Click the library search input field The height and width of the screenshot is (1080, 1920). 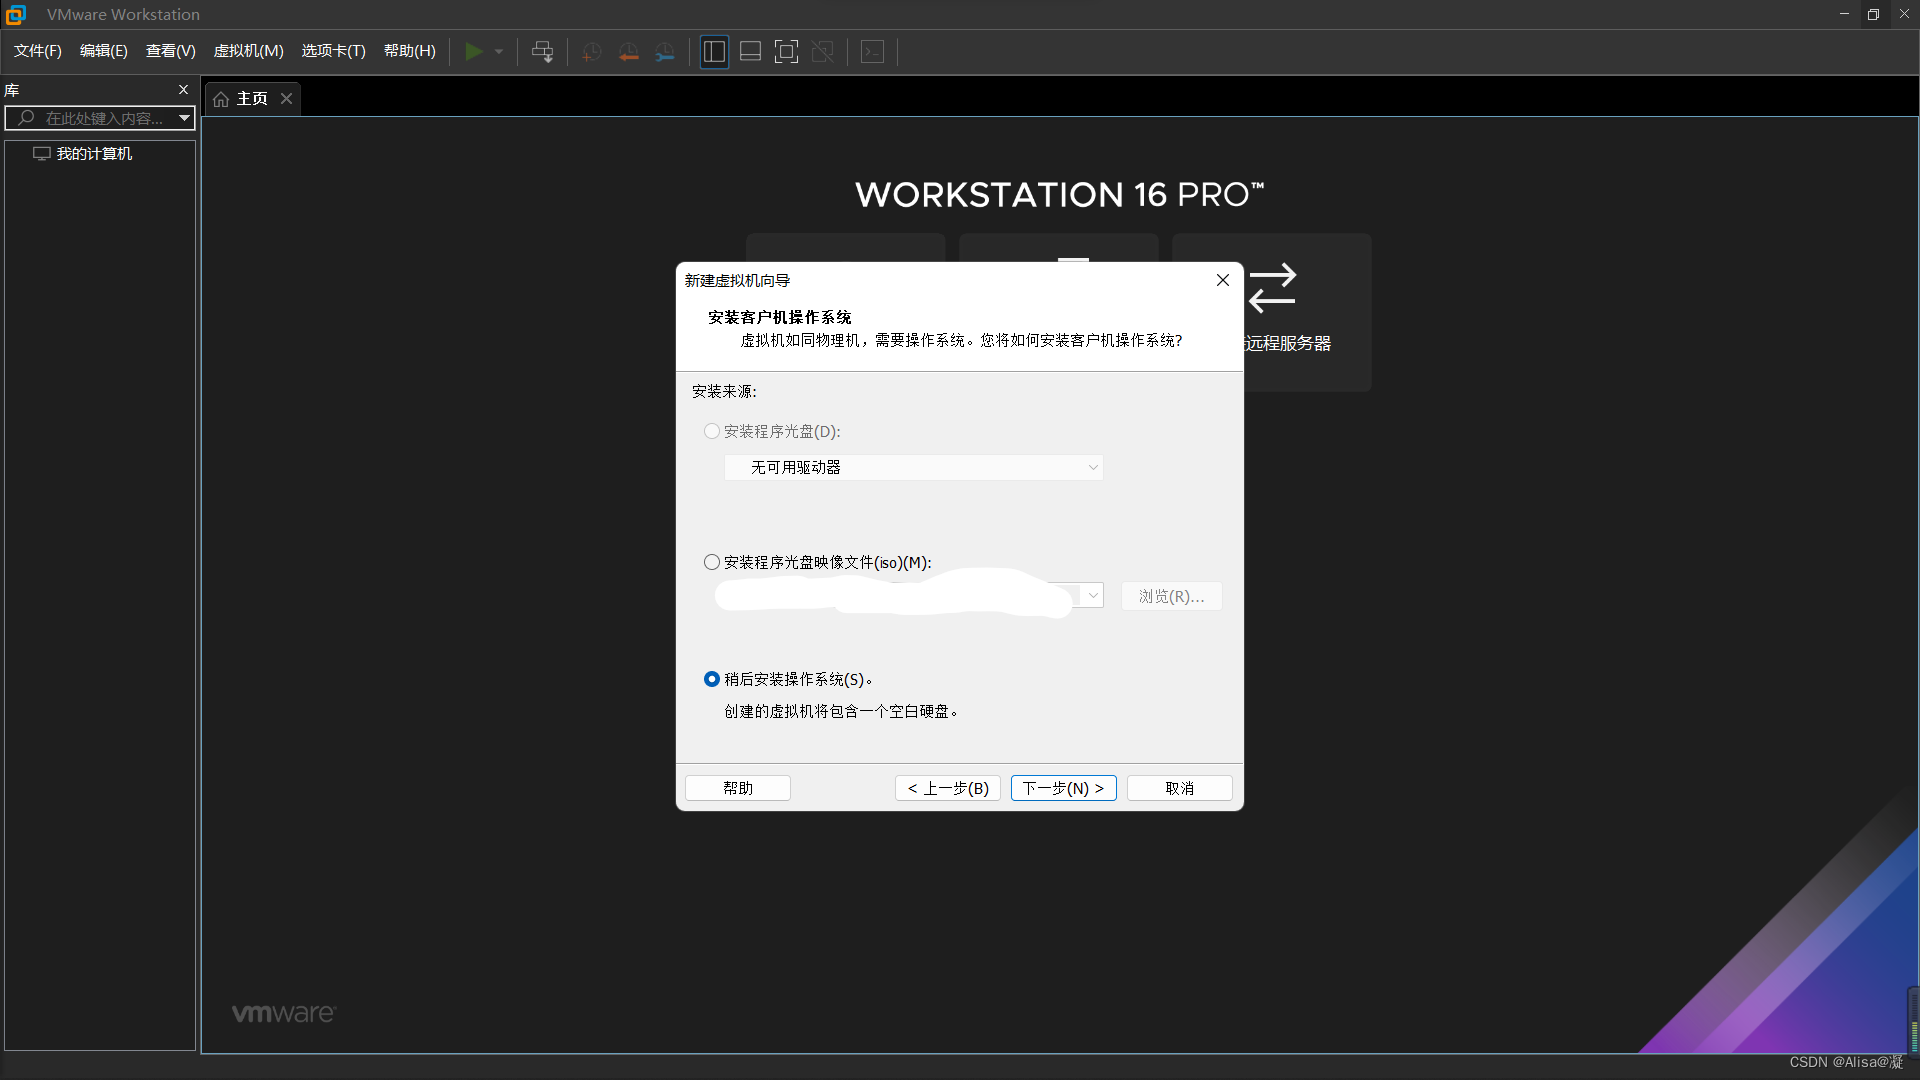coord(103,118)
